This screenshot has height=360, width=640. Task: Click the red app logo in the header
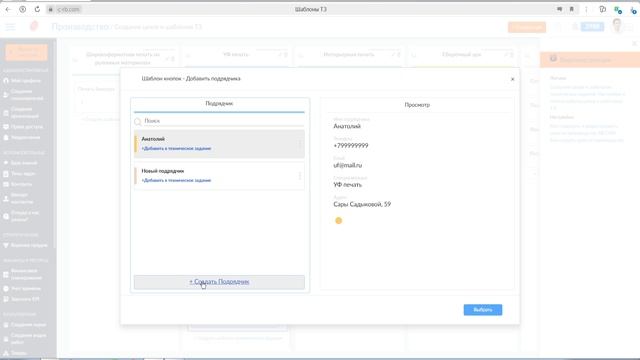click(34, 26)
